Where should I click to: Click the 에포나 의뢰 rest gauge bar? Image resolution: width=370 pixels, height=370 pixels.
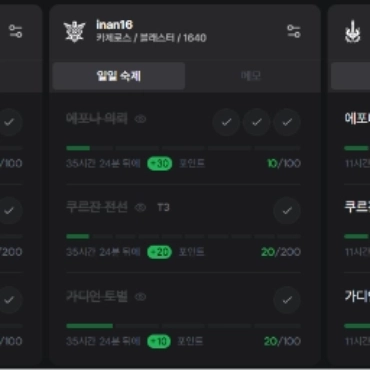(183, 148)
